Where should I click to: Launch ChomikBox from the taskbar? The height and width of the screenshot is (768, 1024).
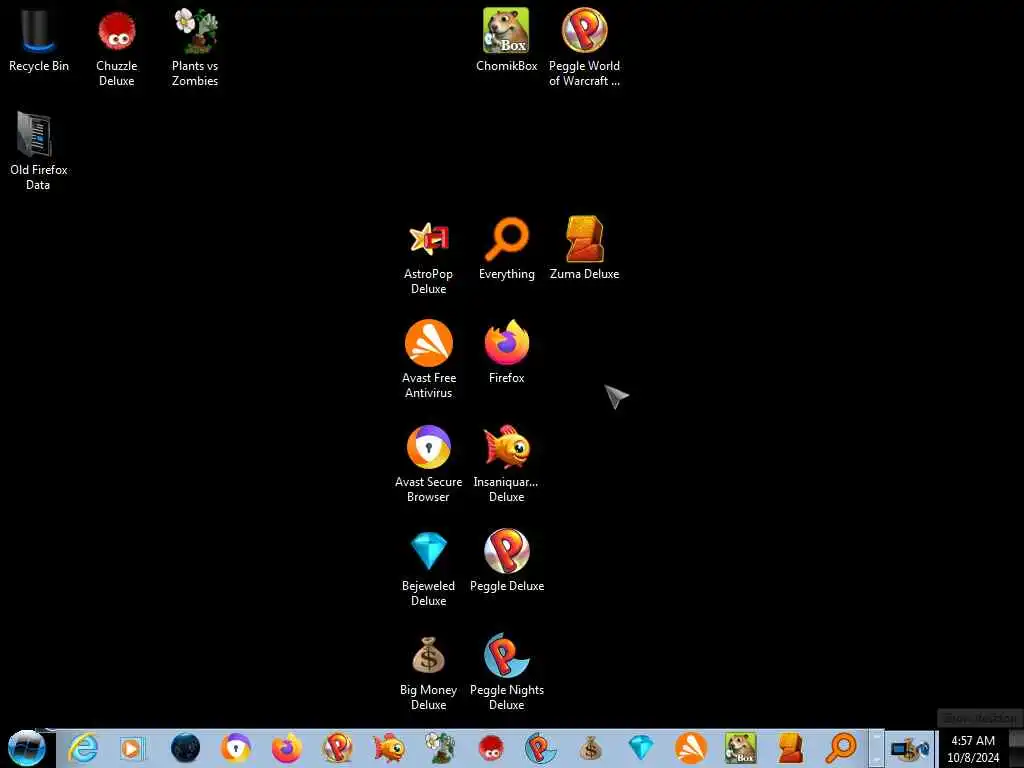pyautogui.click(x=741, y=748)
